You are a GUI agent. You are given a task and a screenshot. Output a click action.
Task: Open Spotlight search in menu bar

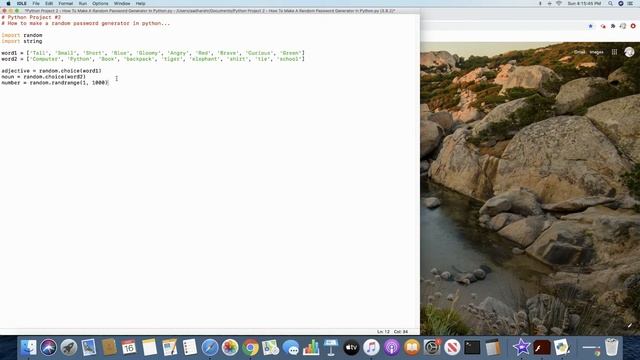click(x=610, y=3)
